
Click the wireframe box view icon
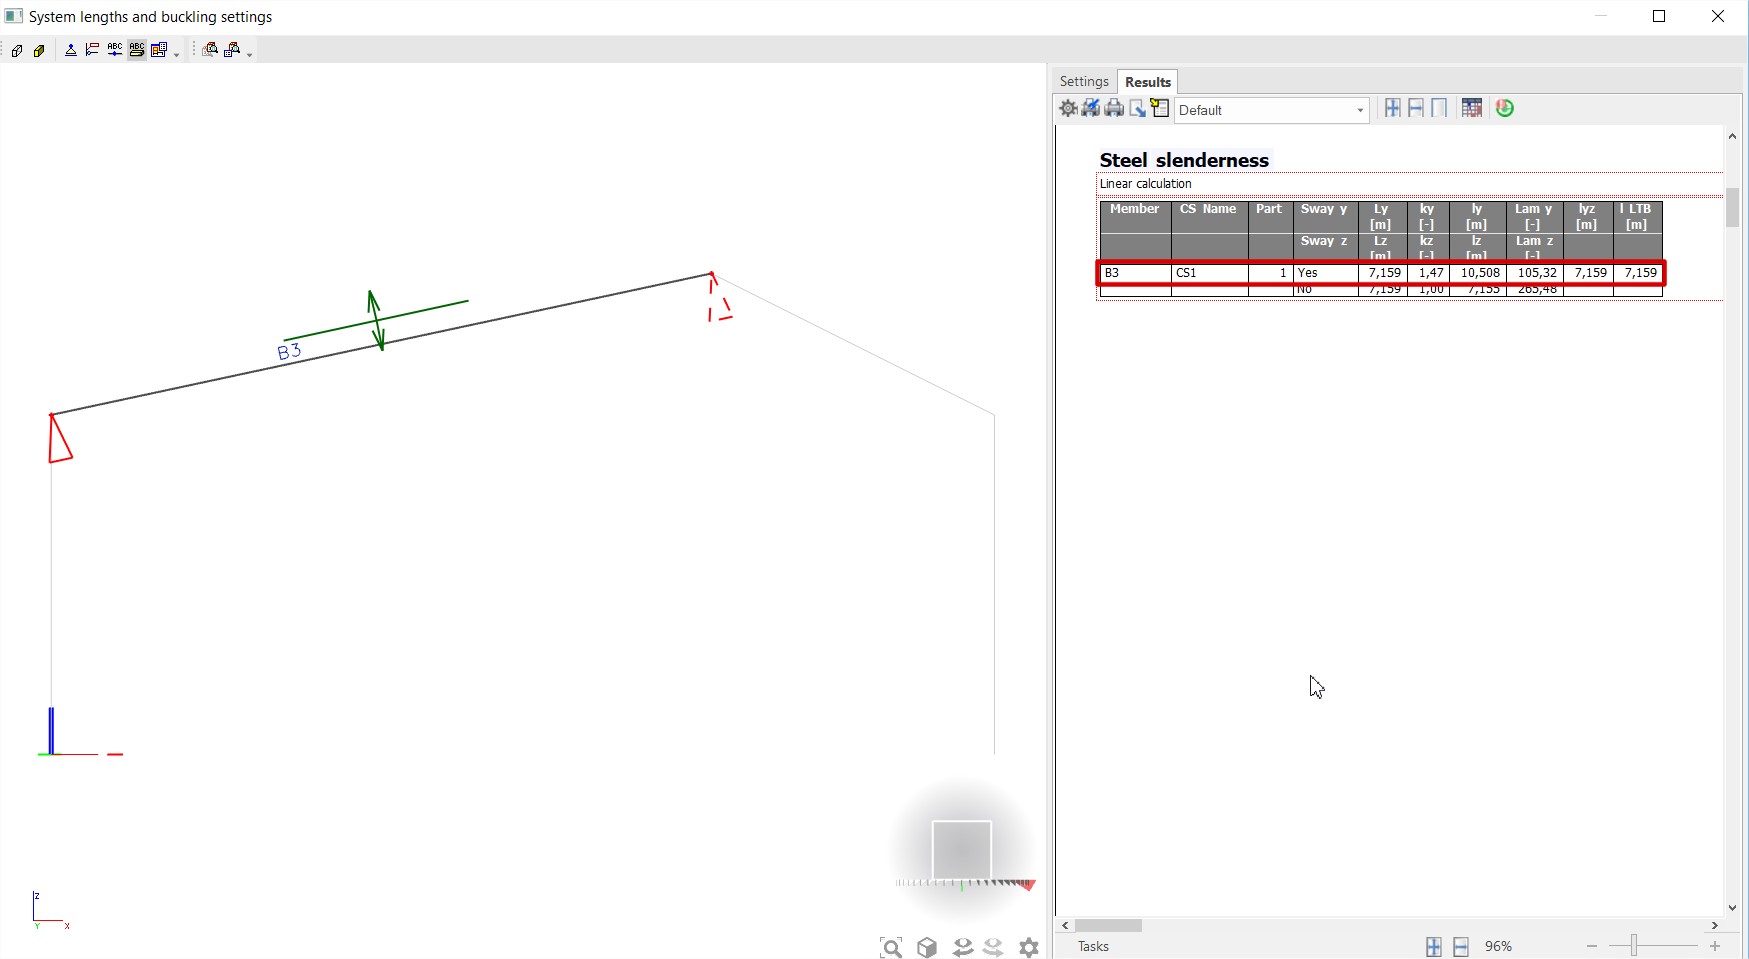pos(17,51)
